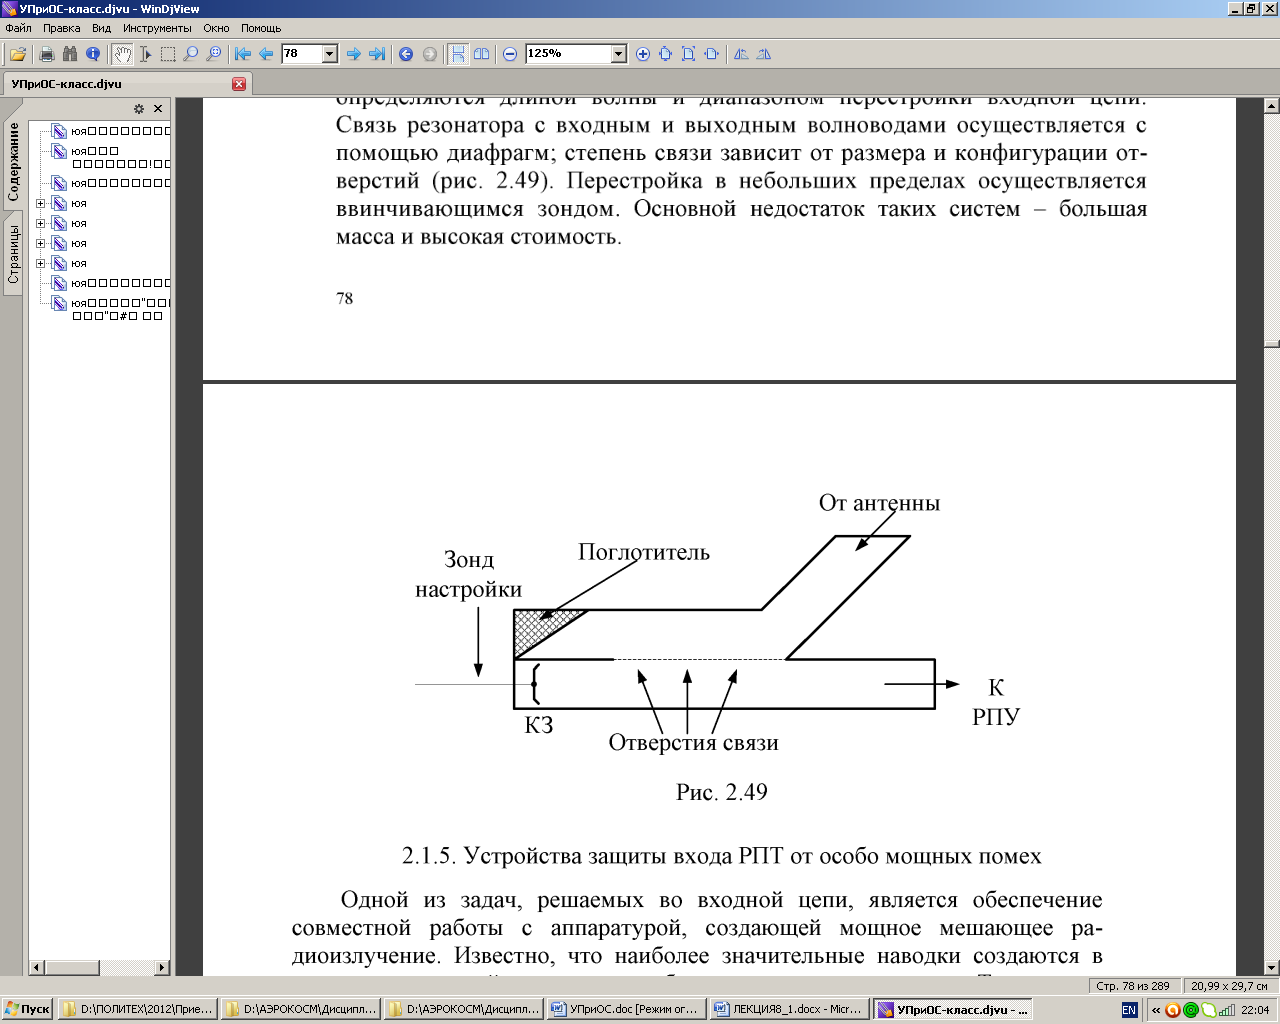Viewport: 1280px width, 1024px height.
Task: Open the Инструменты menu
Action: coord(157,28)
